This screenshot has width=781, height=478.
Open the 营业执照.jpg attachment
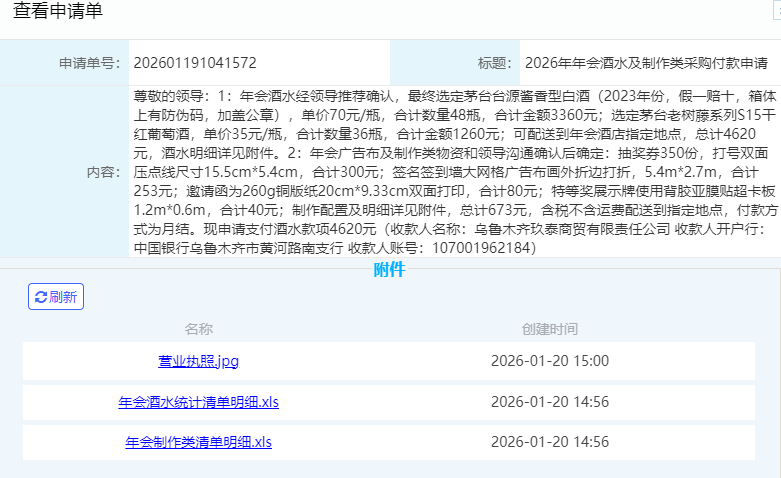coord(198,360)
